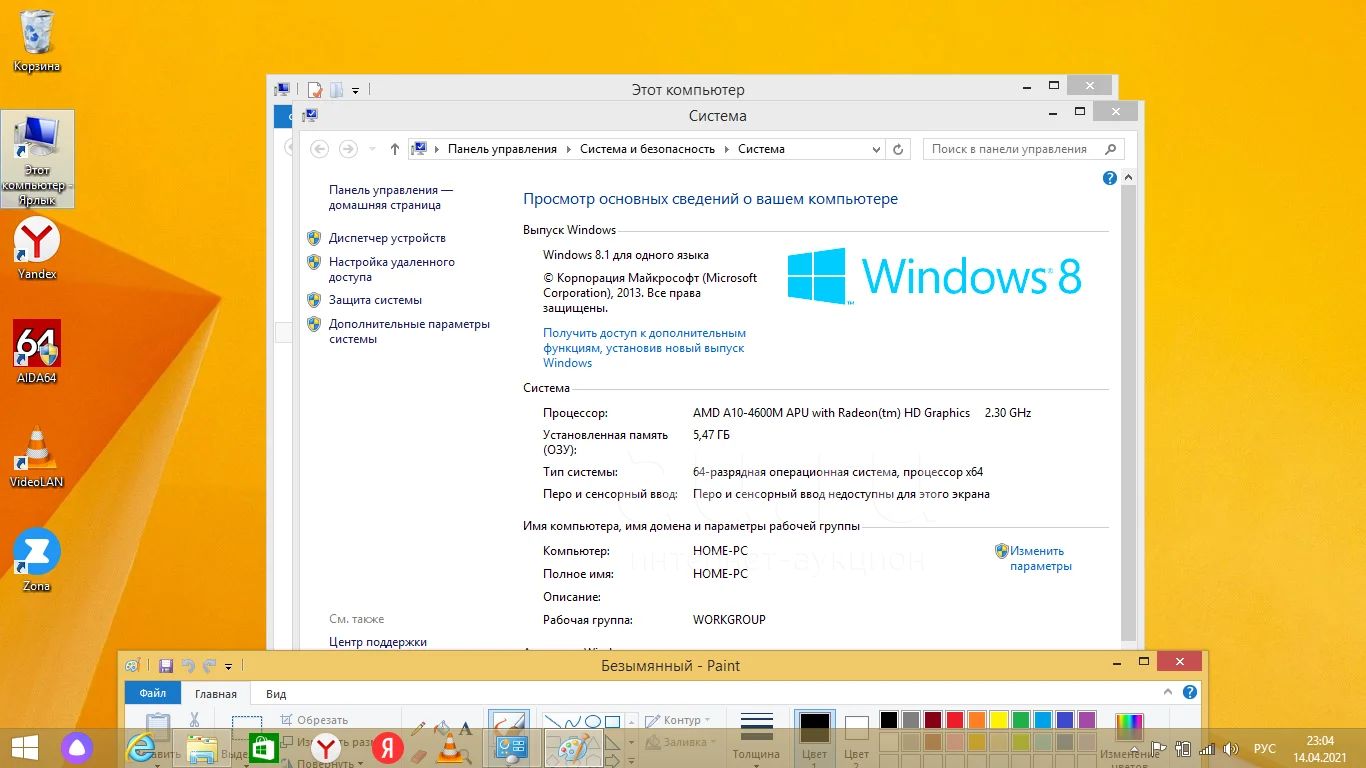Click Save icon in Paint quick access toolbar
Screen dimensions: 1366x768
tap(166, 666)
